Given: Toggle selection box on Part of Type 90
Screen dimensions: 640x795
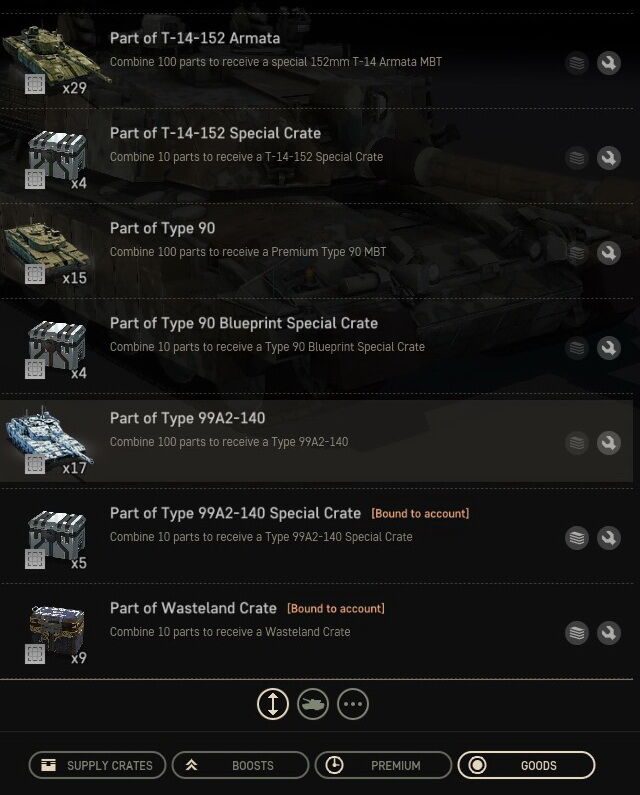Looking at the screenshot, I should (x=35, y=274).
